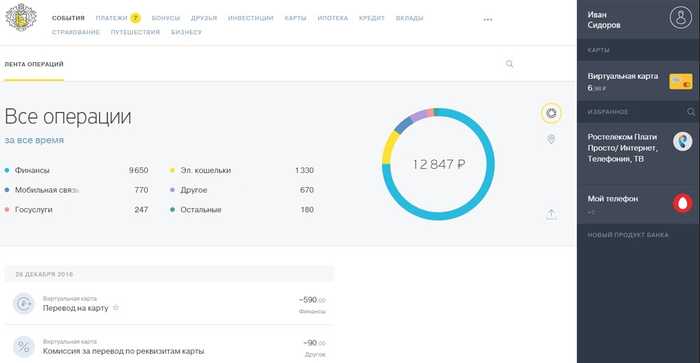Click the purple segment of donut chart
The width and height of the screenshot is (700, 363).
click(419, 115)
